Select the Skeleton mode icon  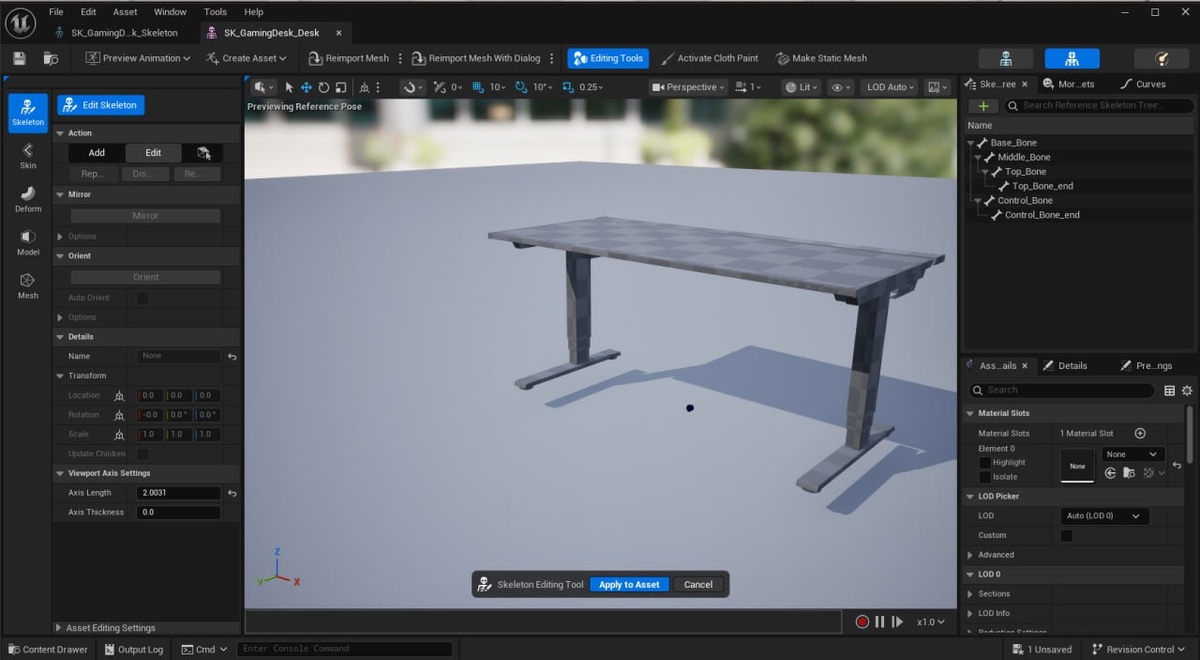(28, 112)
